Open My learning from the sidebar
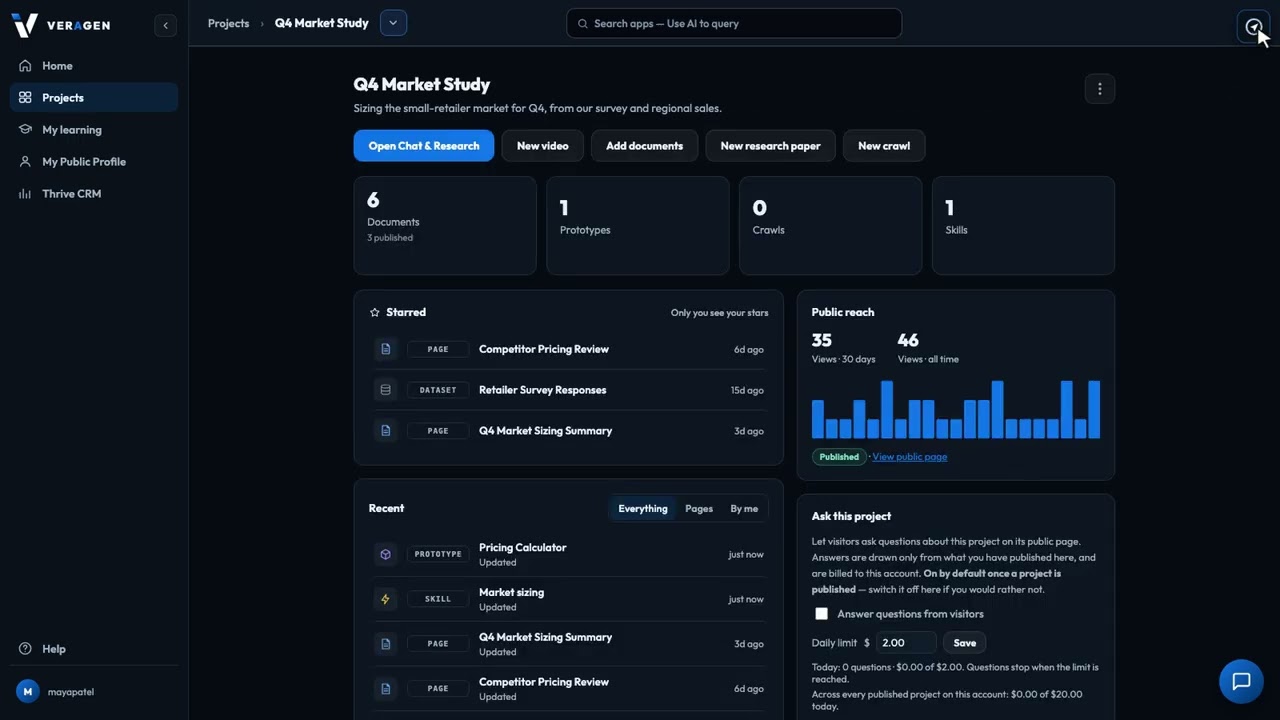The width and height of the screenshot is (1280, 720). [94, 130]
